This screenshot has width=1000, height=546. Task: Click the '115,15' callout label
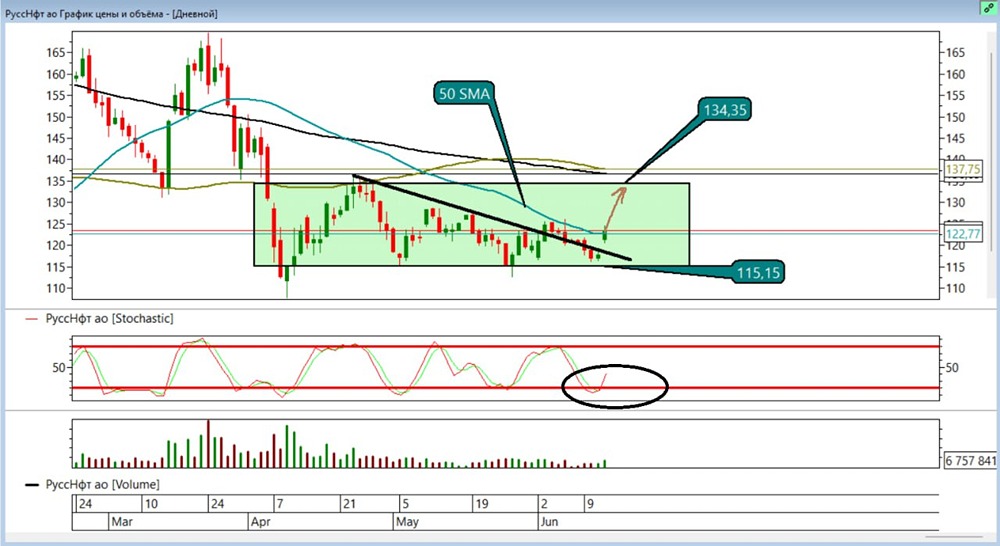coord(758,272)
